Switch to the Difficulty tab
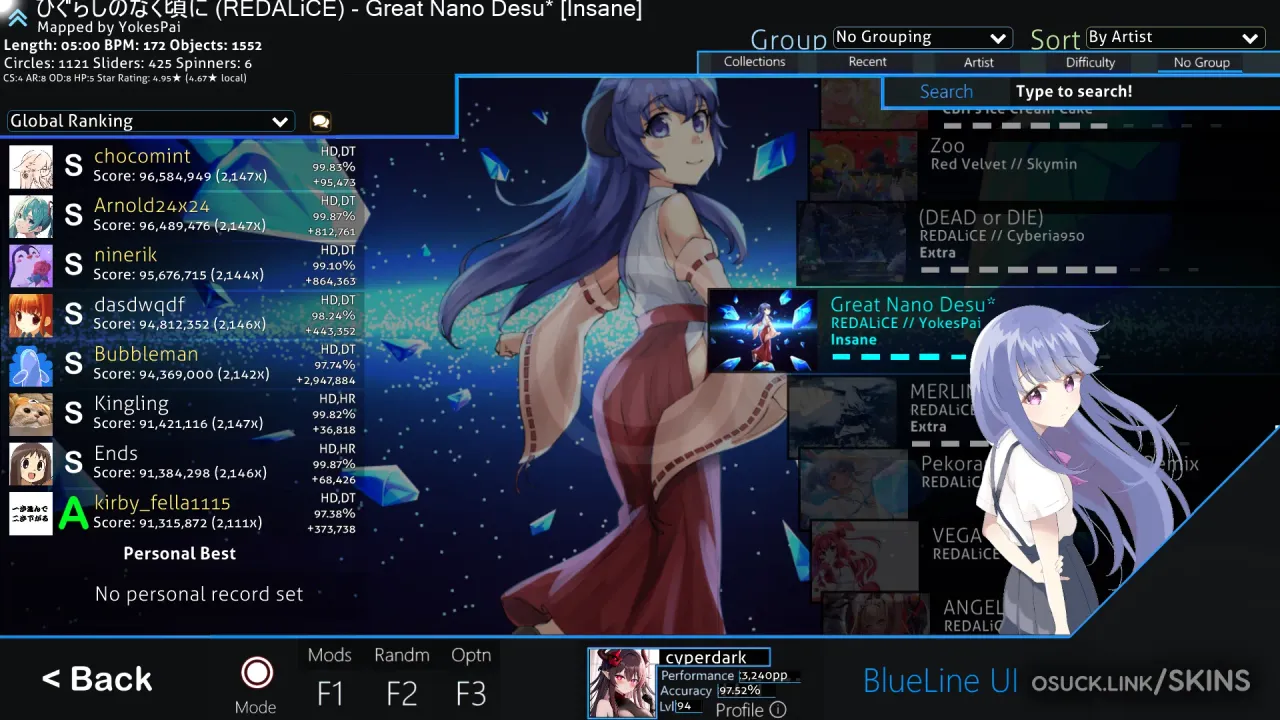The height and width of the screenshot is (720, 1280). click(1090, 62)
